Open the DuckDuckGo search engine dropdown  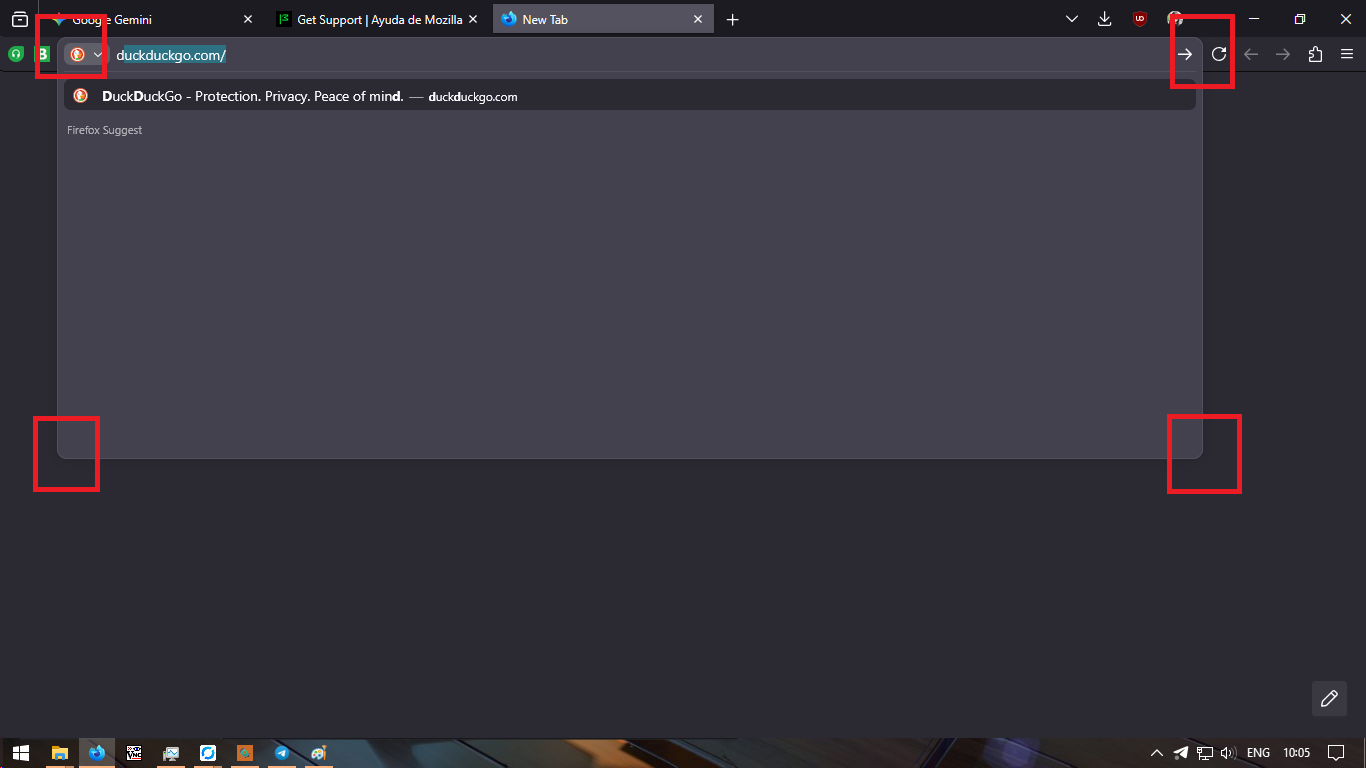click(x=85, y=54)
